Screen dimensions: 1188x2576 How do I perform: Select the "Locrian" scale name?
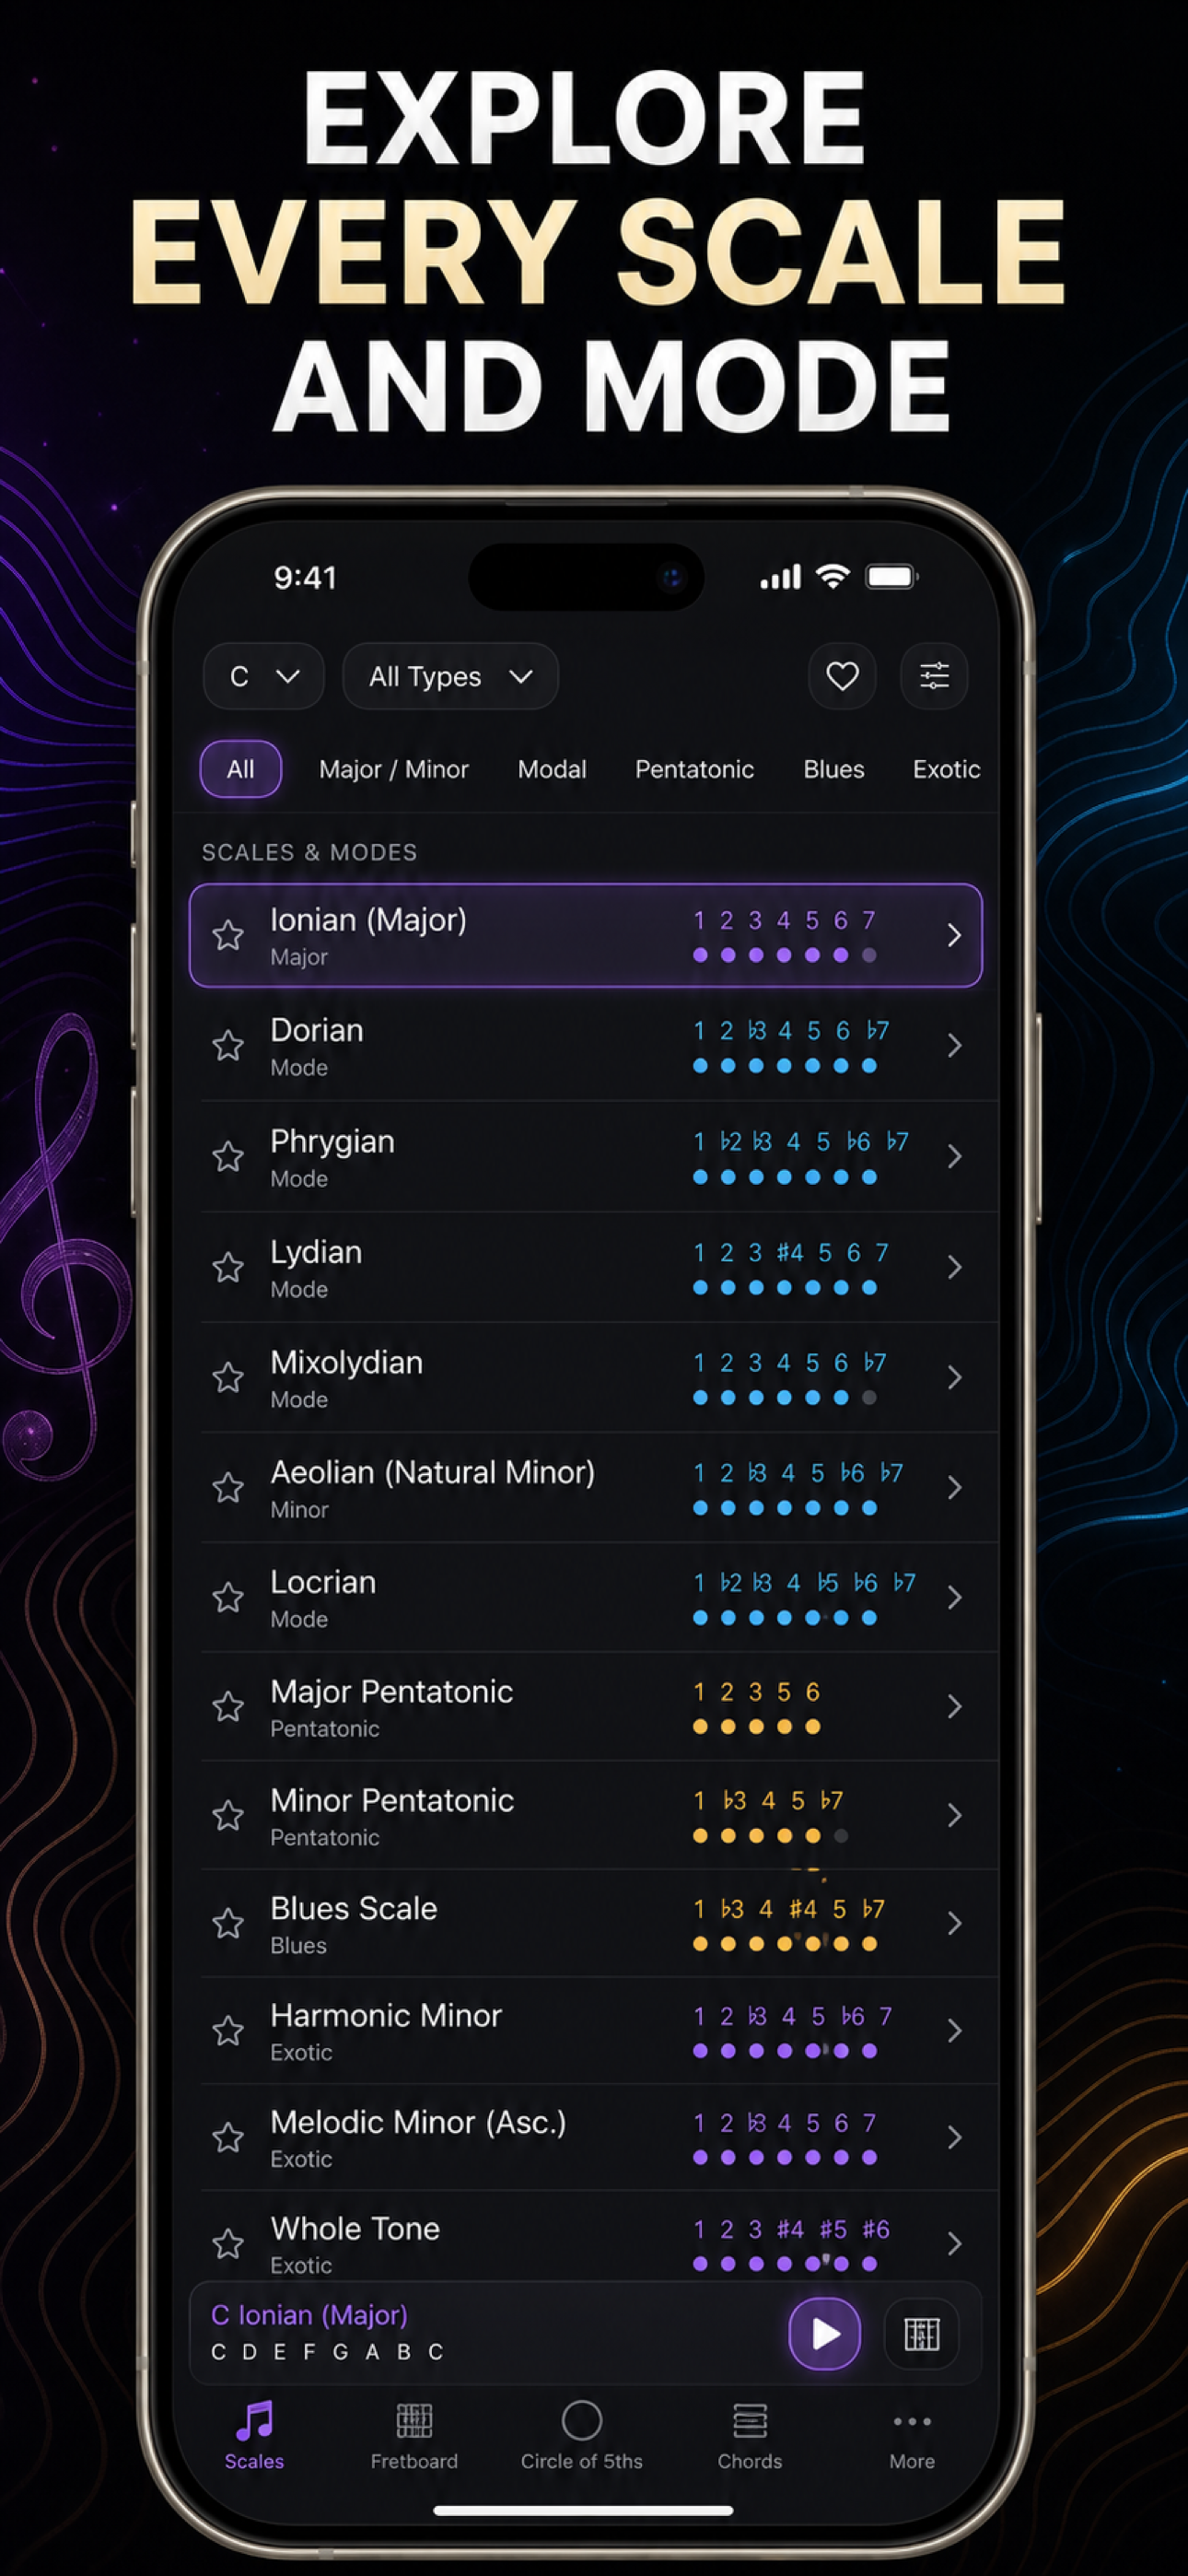click(323, 1582)
